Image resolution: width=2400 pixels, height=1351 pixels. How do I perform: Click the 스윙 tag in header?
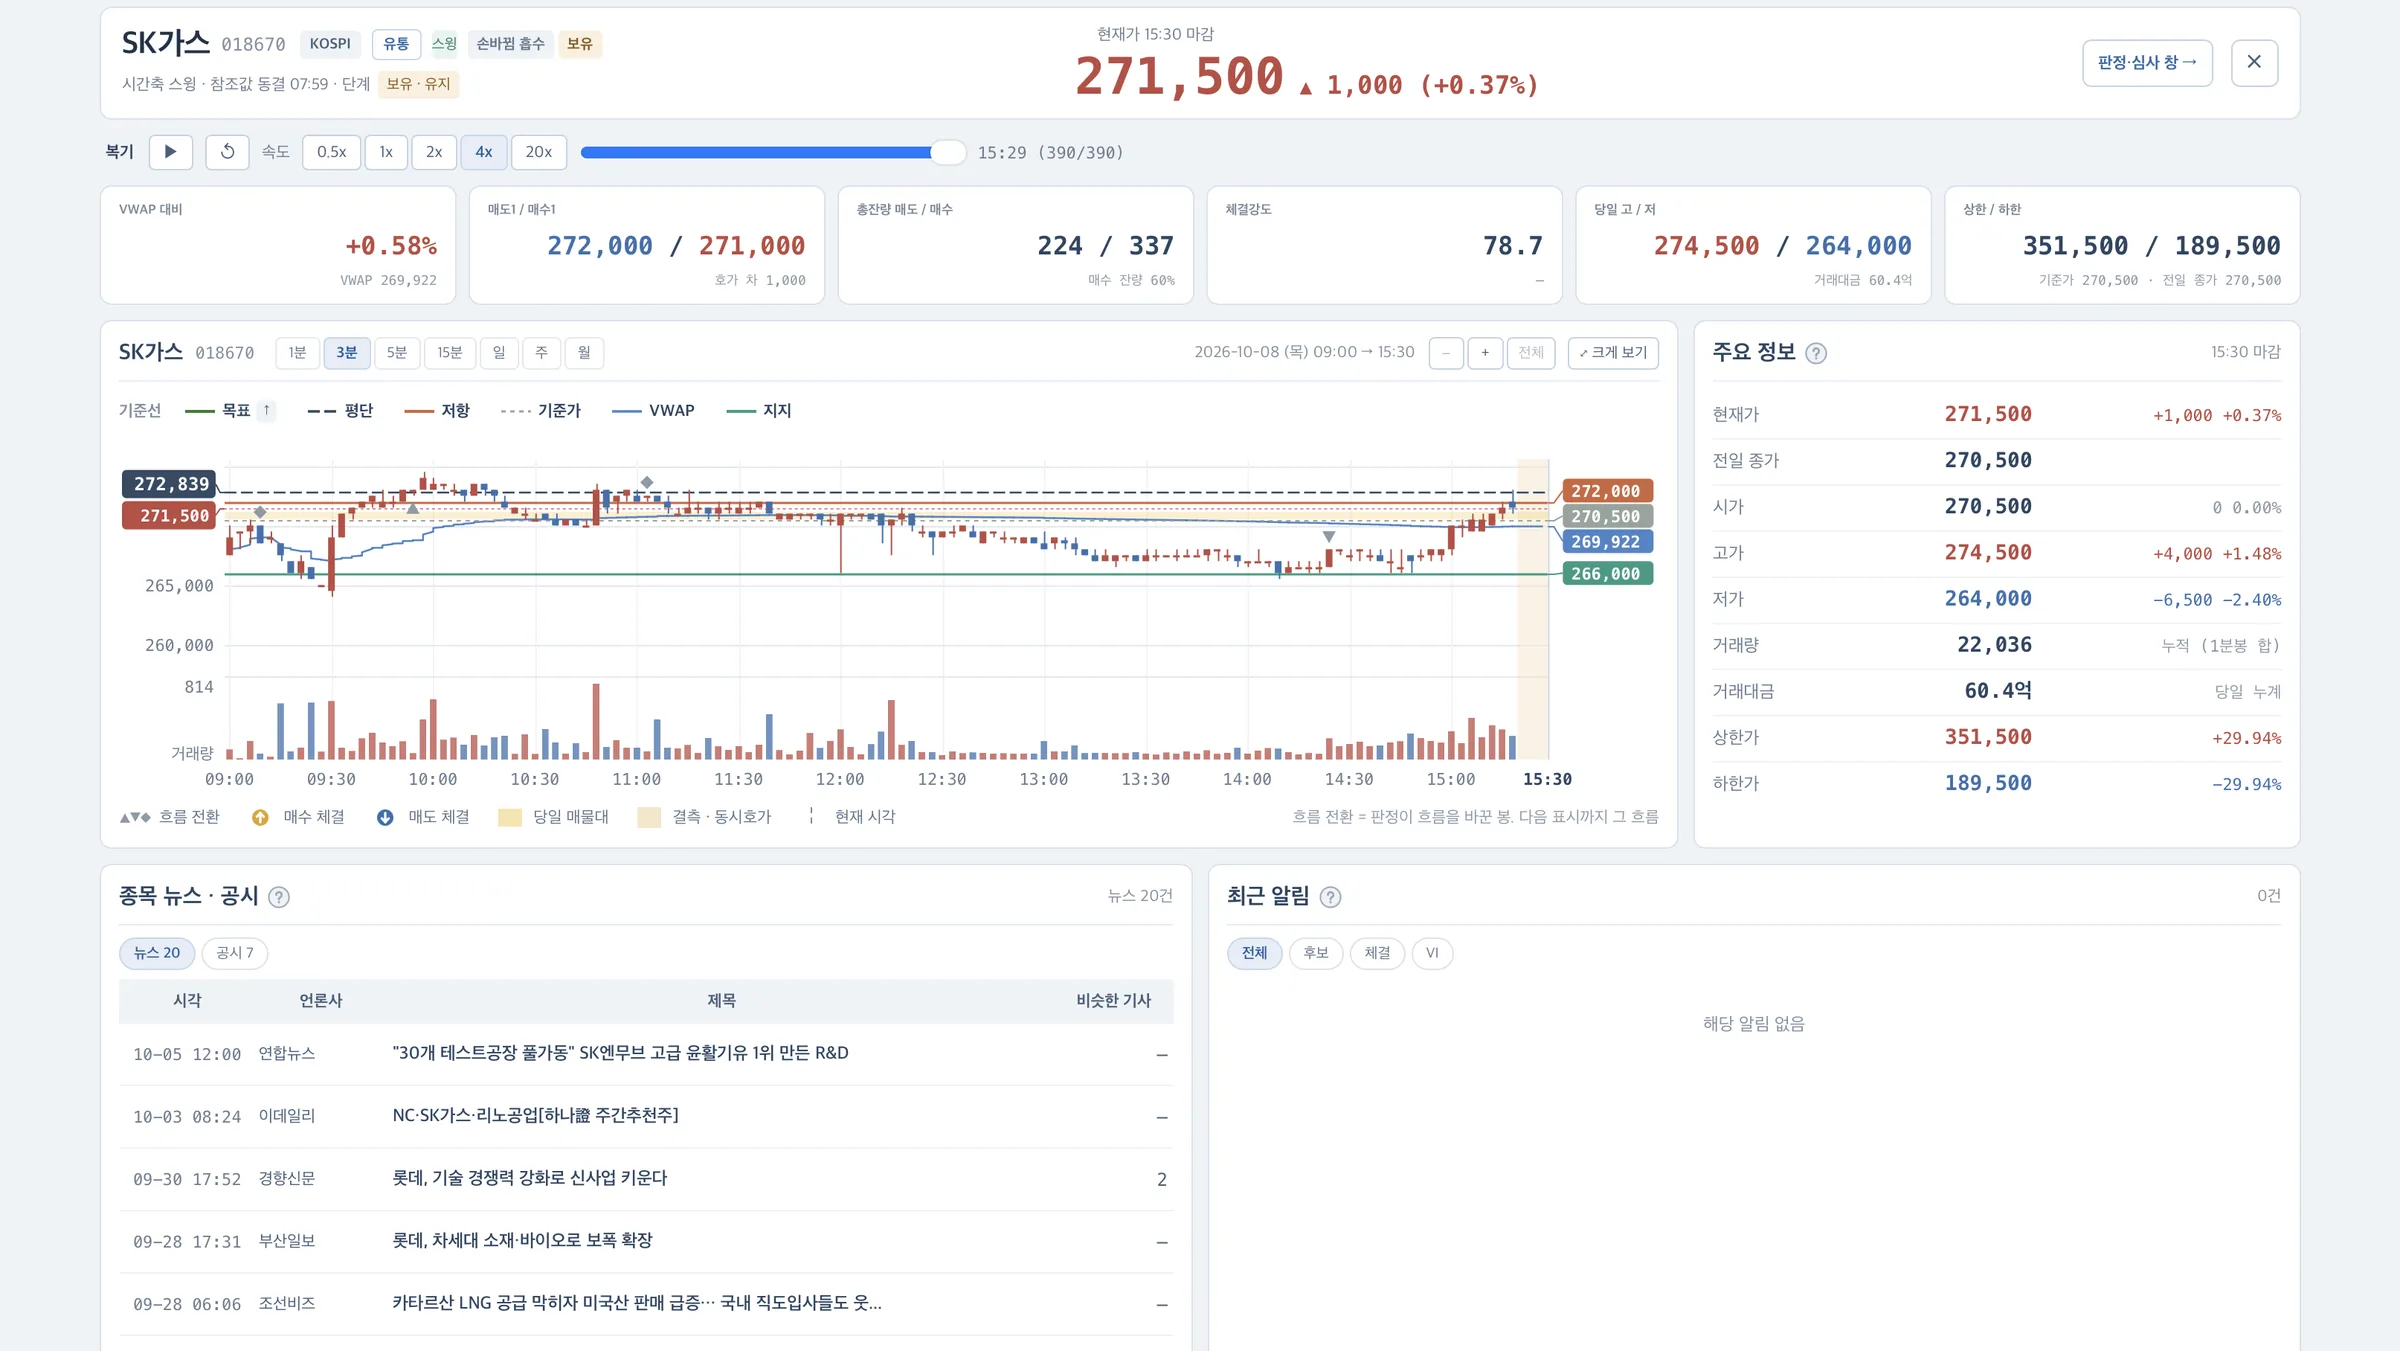click(x=444, y=44)
